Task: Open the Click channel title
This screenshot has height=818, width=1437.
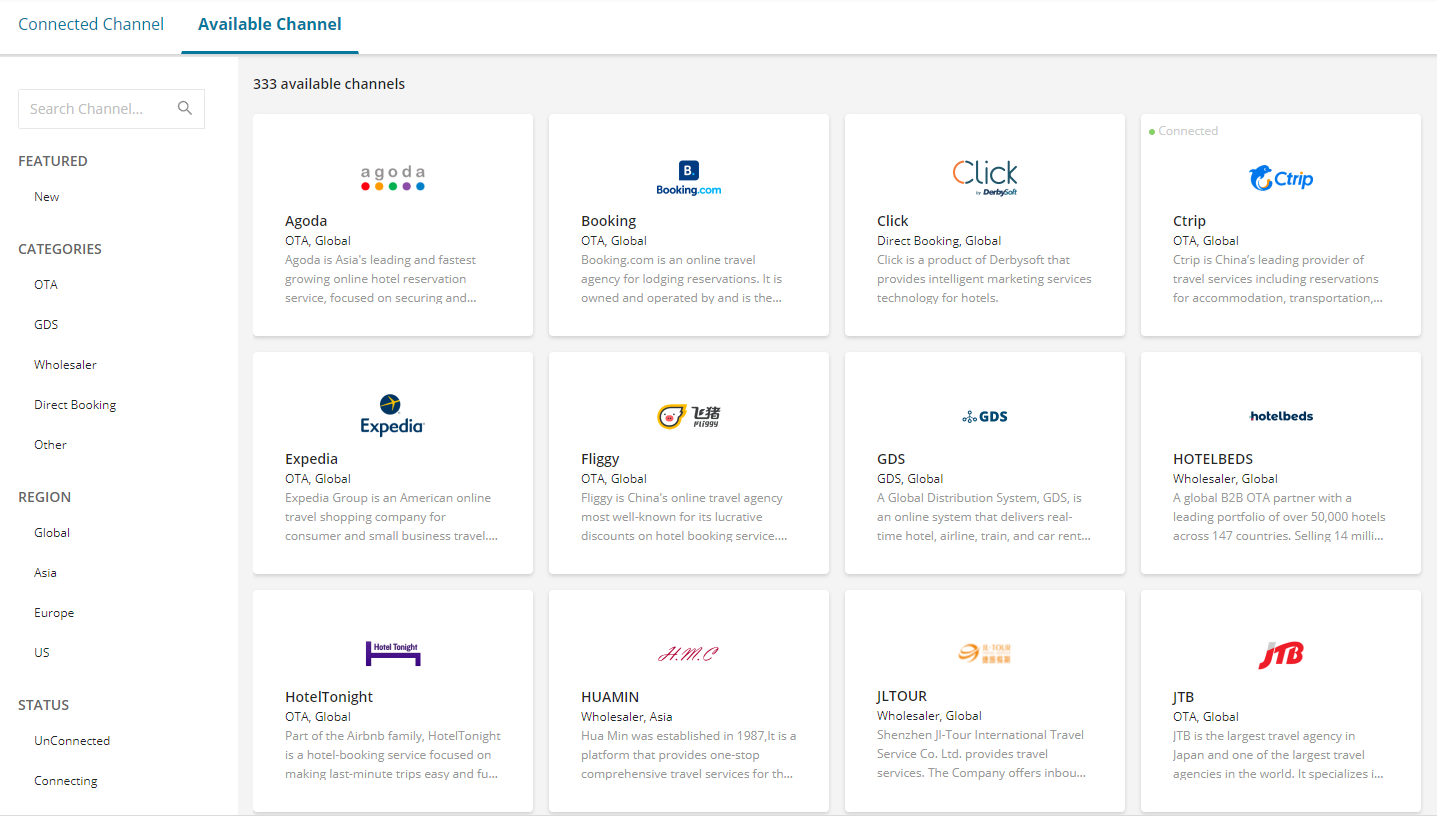Action: click(893, 221)
